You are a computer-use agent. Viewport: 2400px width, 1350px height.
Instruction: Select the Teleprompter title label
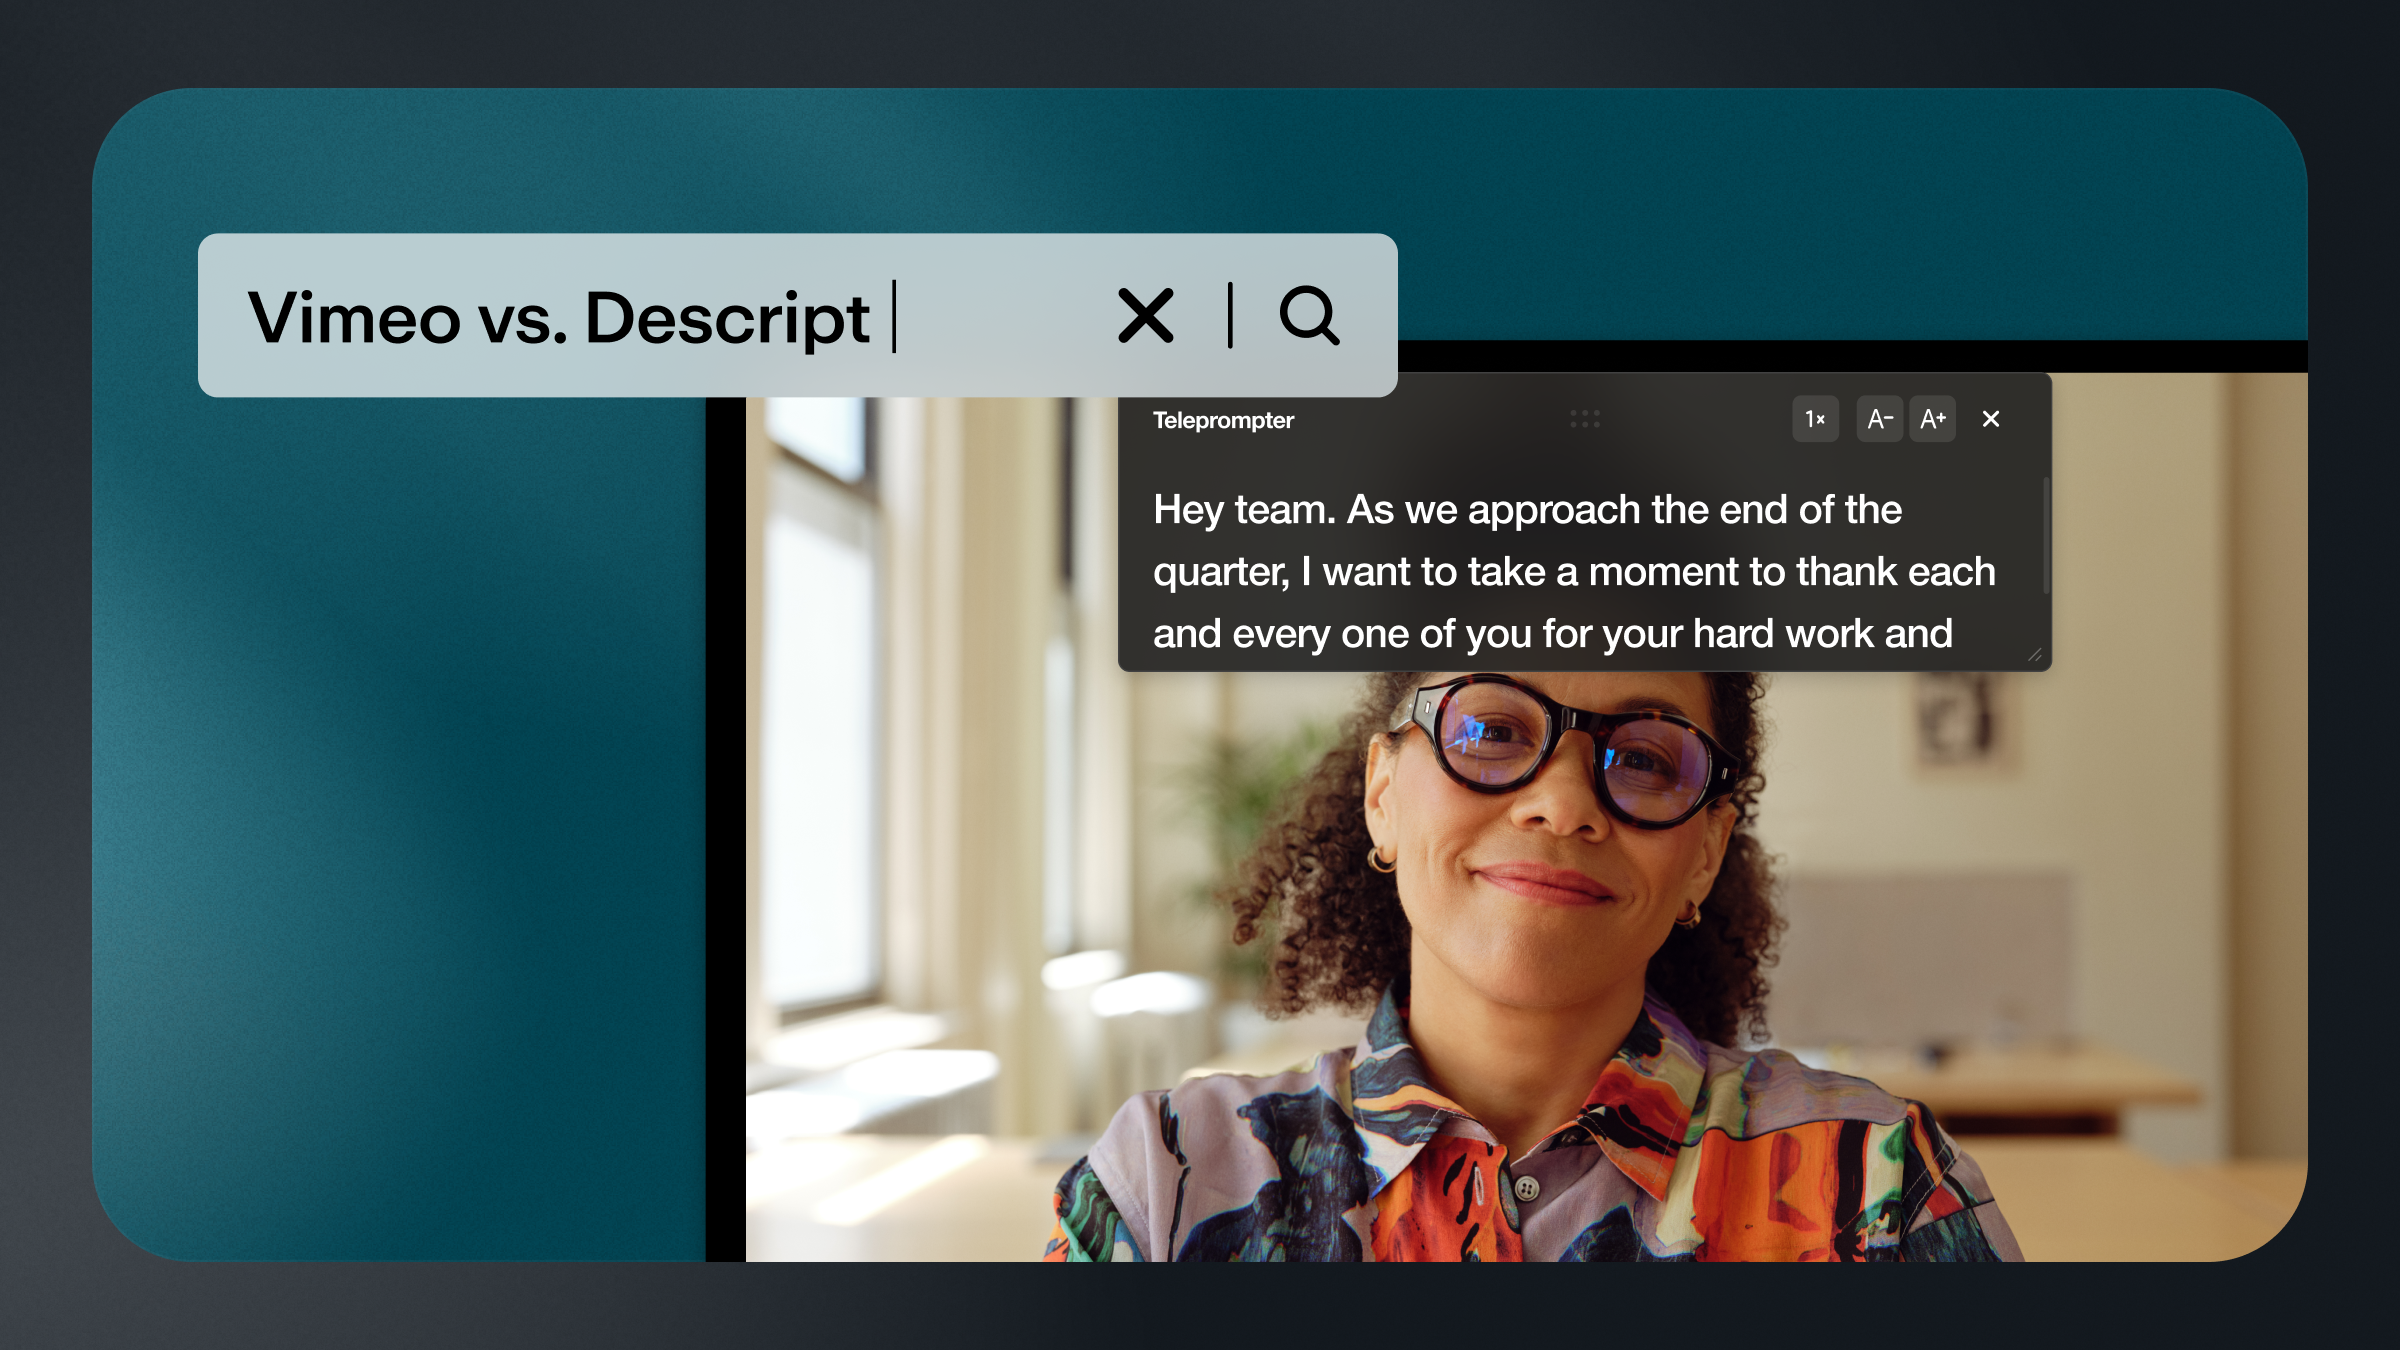[1223, 419]
